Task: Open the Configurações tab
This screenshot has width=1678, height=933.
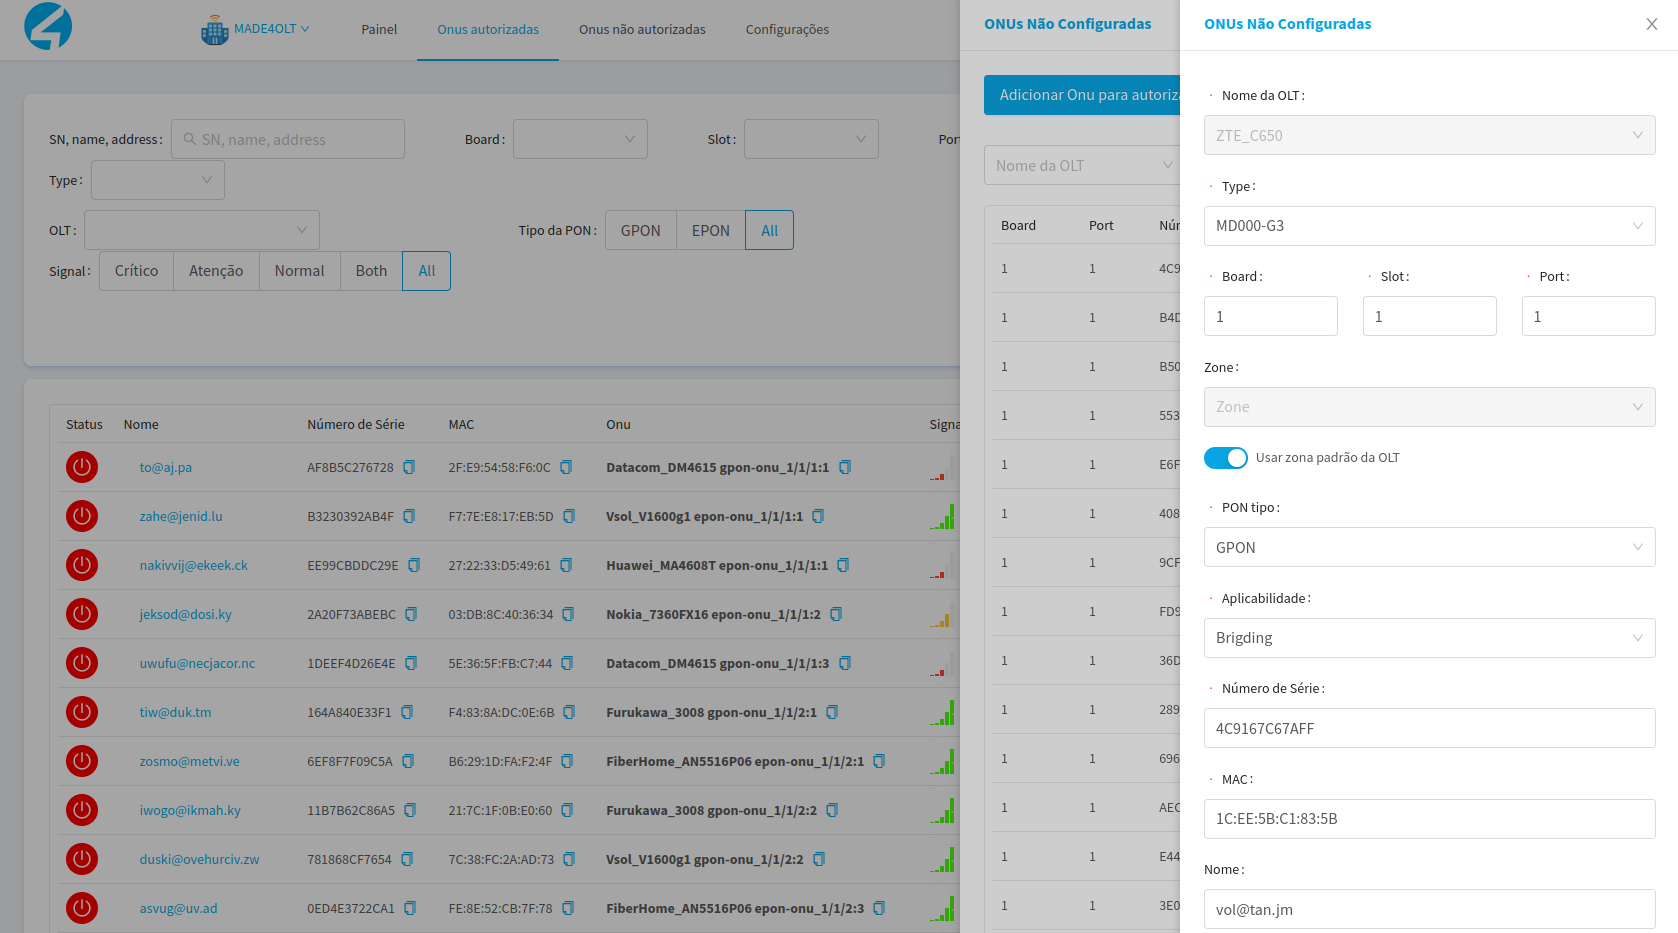Action: pyautogui.click(x=787, y=30)
